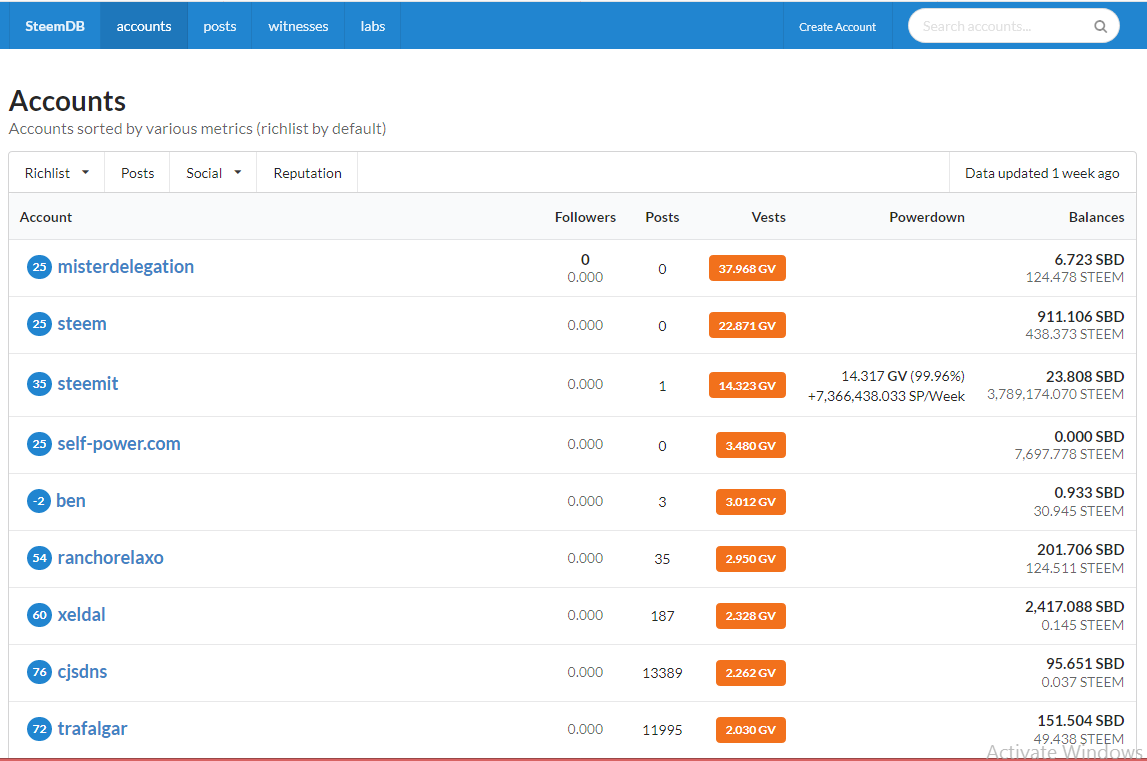
Task: Click the SteemDB home logo
Action: 55,26
